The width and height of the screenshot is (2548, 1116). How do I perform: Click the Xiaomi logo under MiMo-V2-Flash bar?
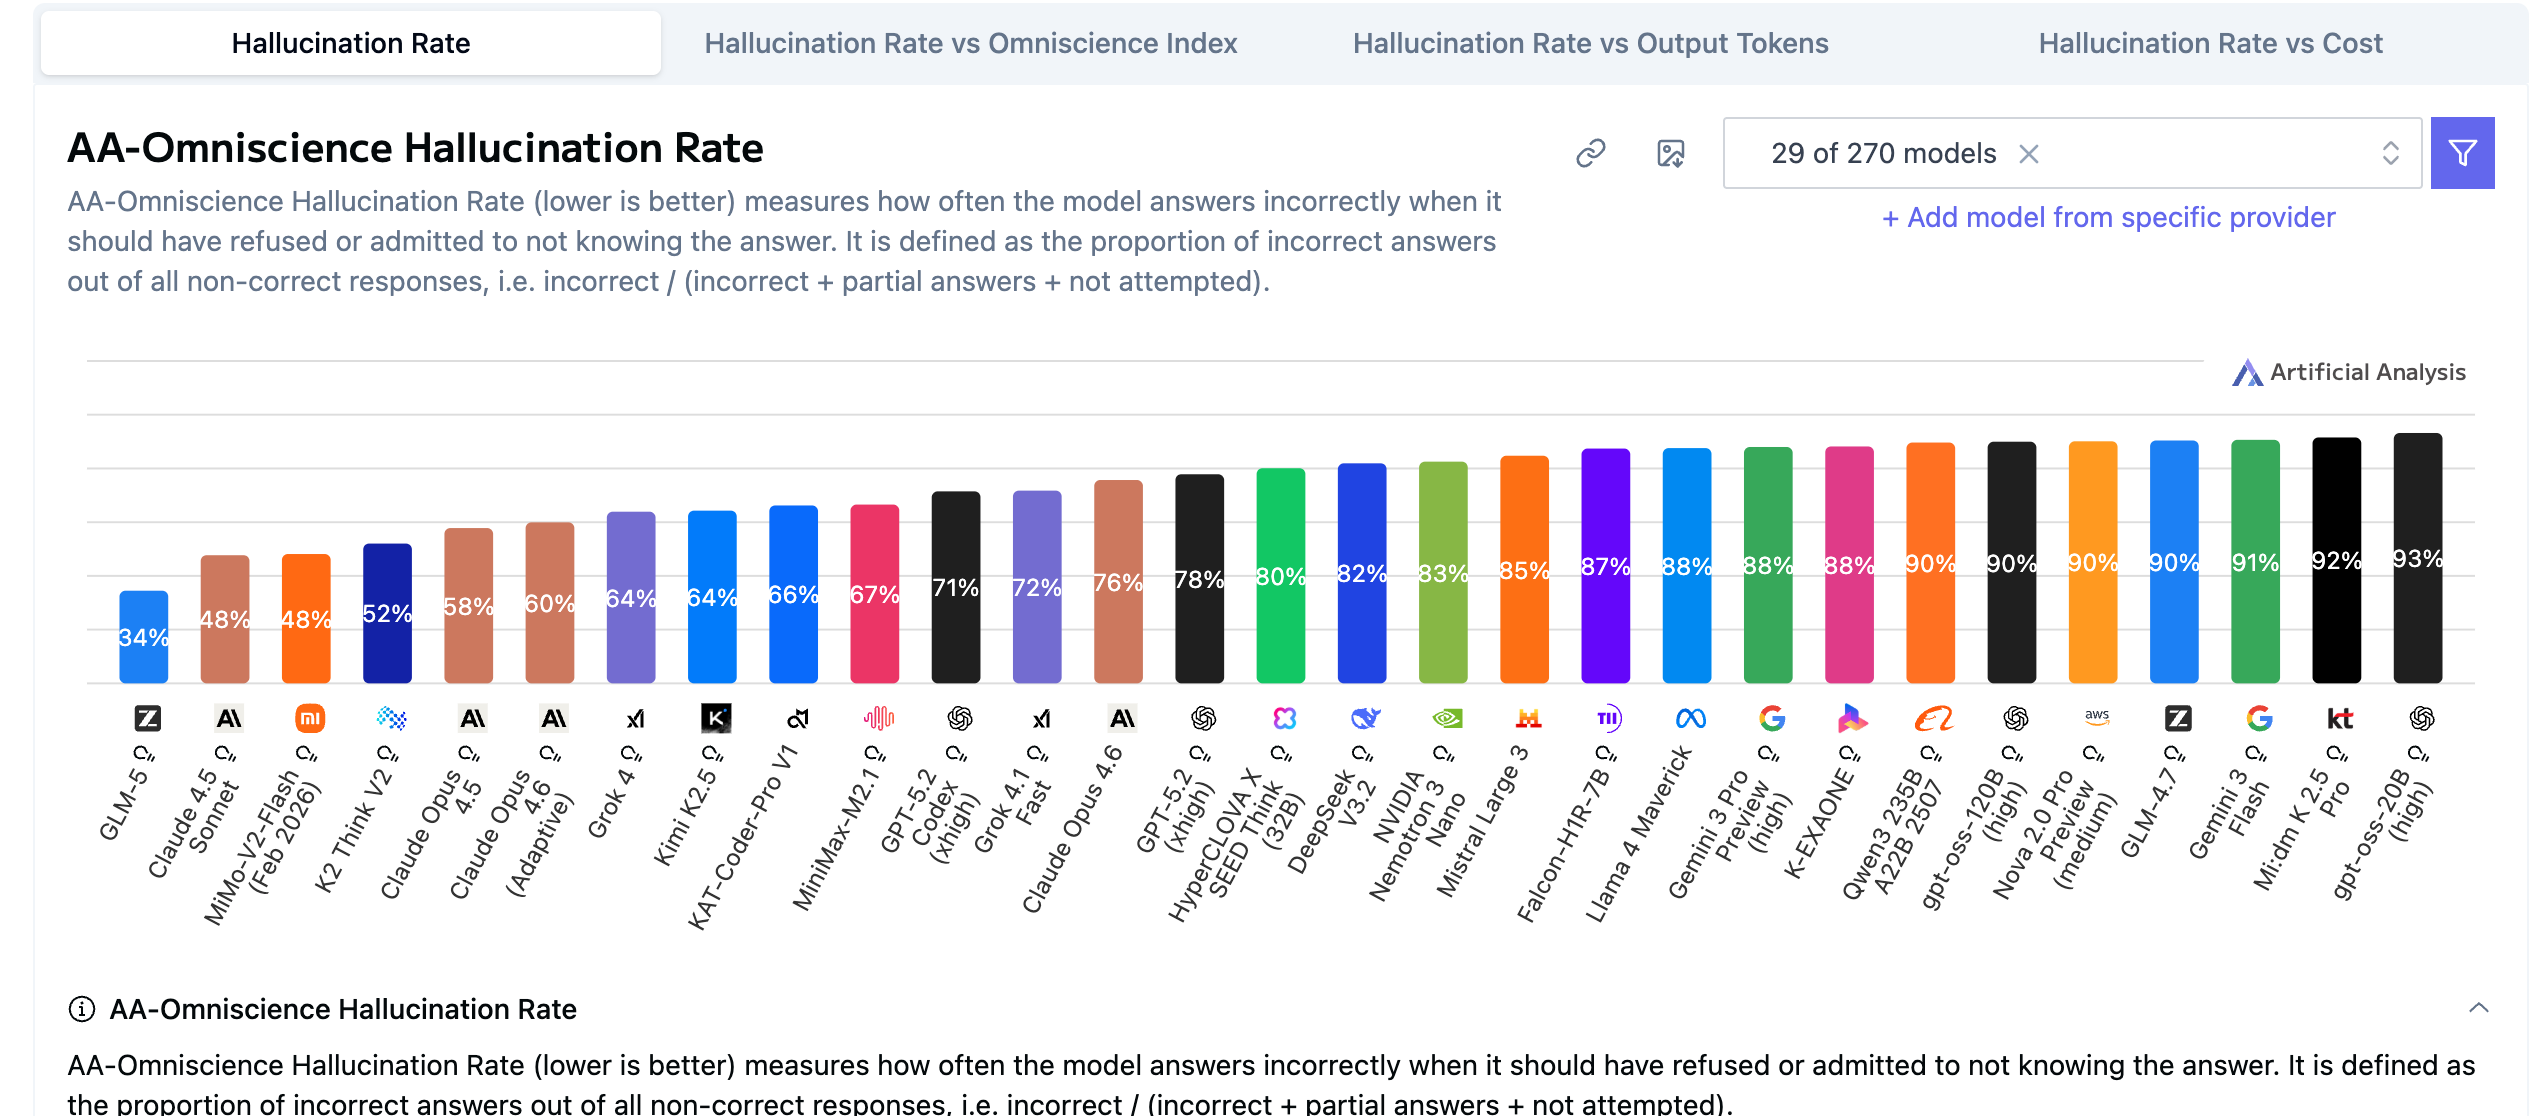coord(310,718)
